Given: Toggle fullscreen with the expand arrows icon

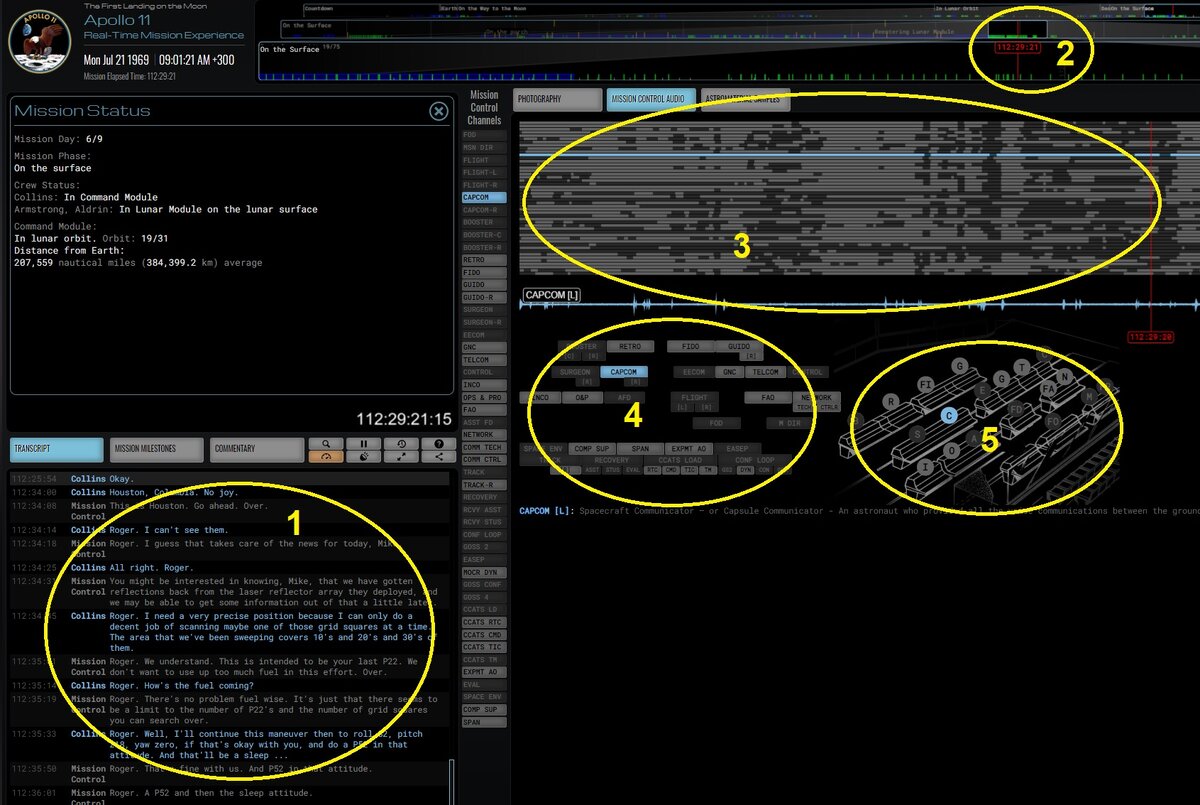Looking at the screenshot, I should 401,457.
